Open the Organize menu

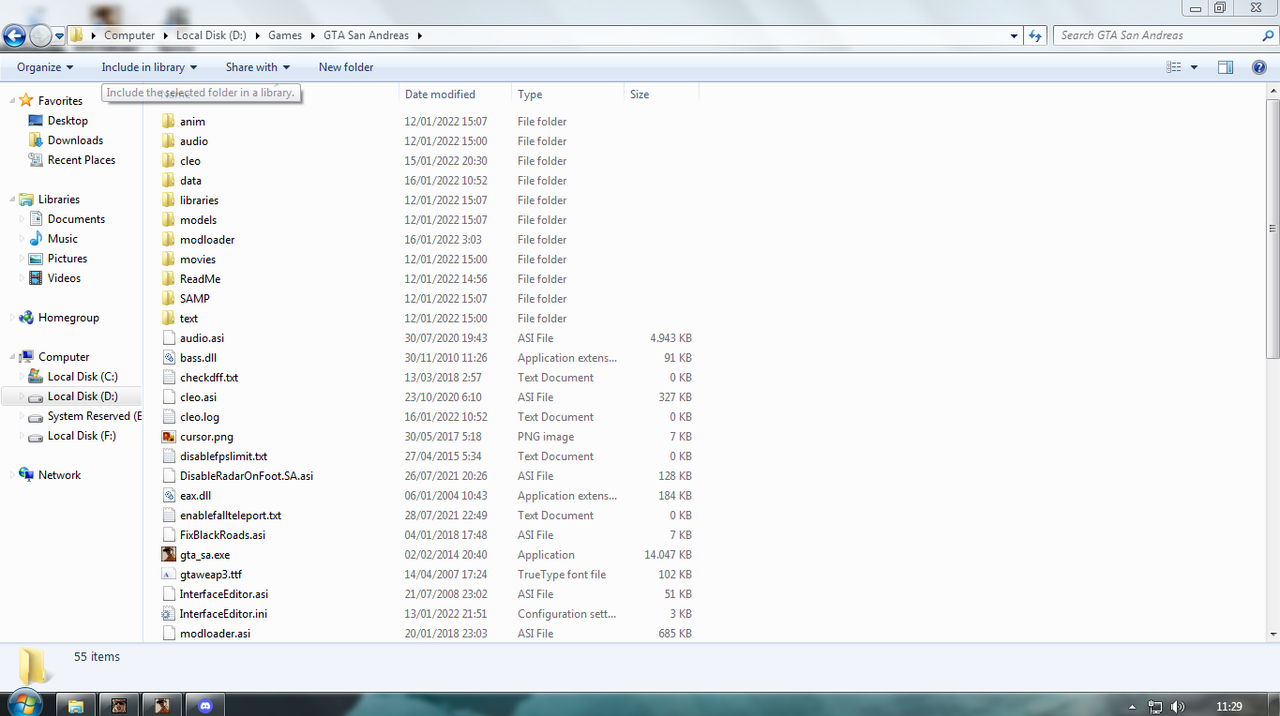45,67
